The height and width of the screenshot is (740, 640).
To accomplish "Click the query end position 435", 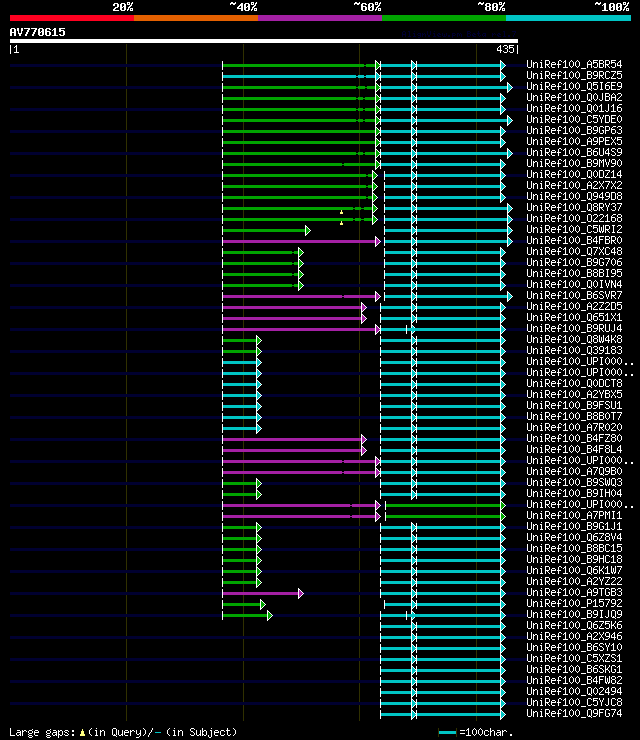I will 505,49.
